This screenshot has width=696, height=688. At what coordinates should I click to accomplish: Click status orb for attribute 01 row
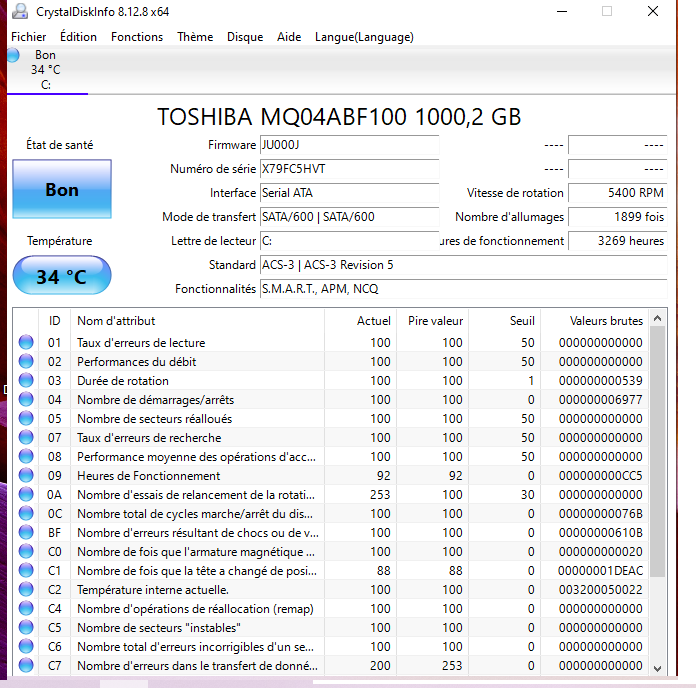click(x=26, y=342)
